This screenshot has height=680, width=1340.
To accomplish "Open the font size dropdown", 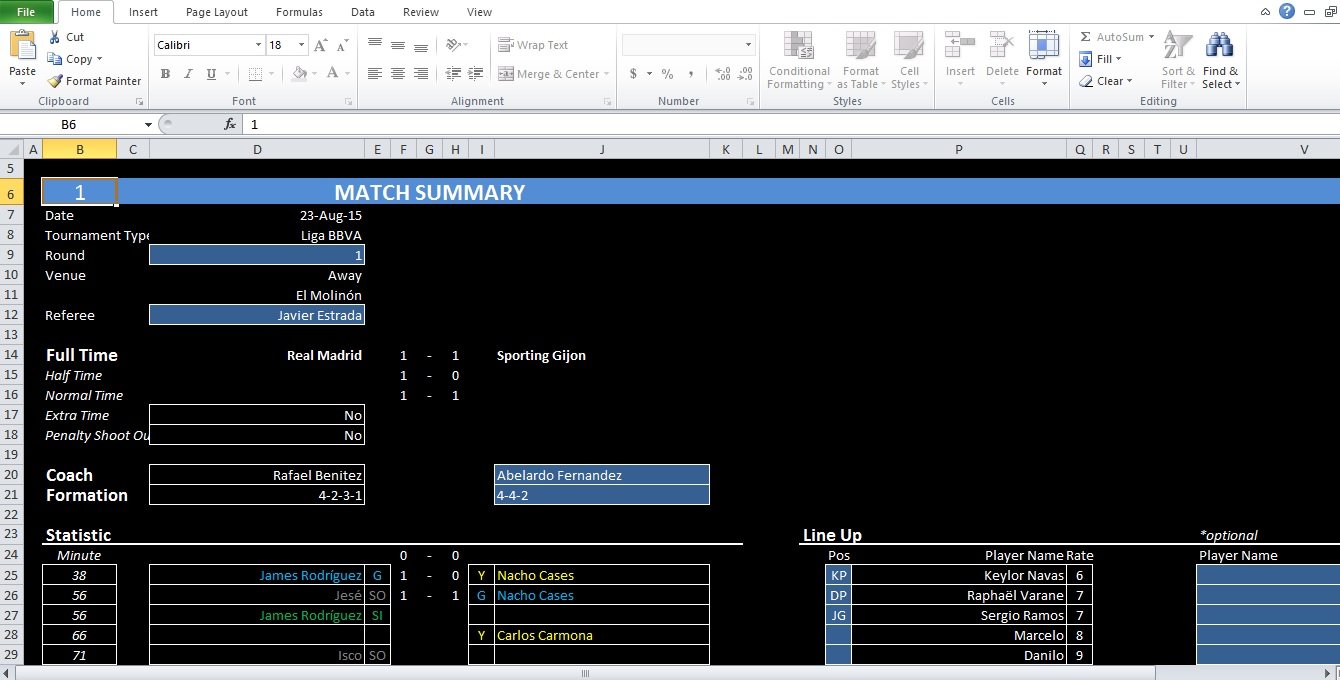I will (301, 45).
